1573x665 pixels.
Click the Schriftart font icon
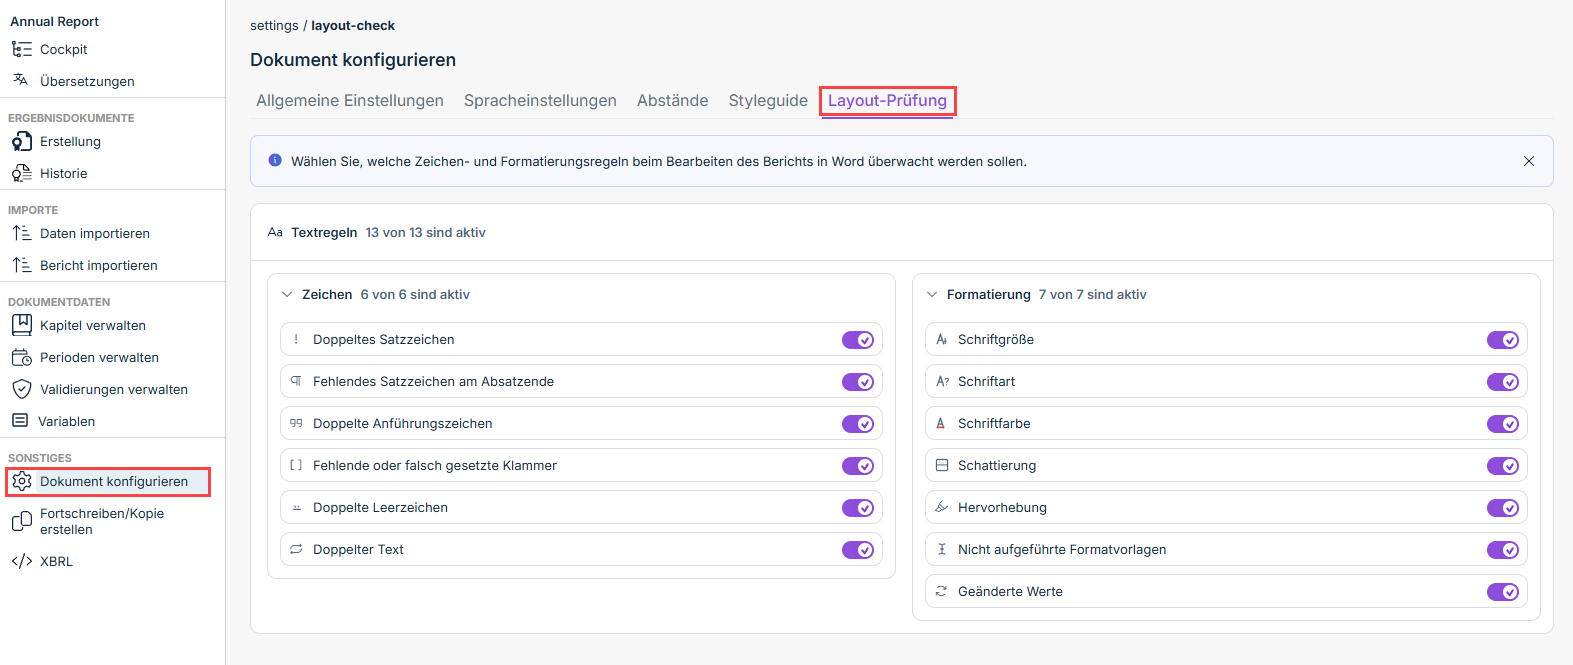pyautogui.click(x=942, y=381)
